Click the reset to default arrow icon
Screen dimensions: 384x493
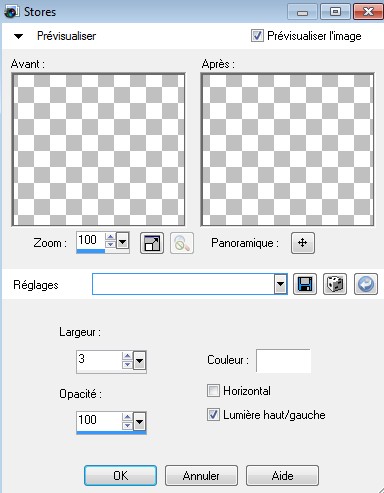pyautogui.click(x=366, y=284)
